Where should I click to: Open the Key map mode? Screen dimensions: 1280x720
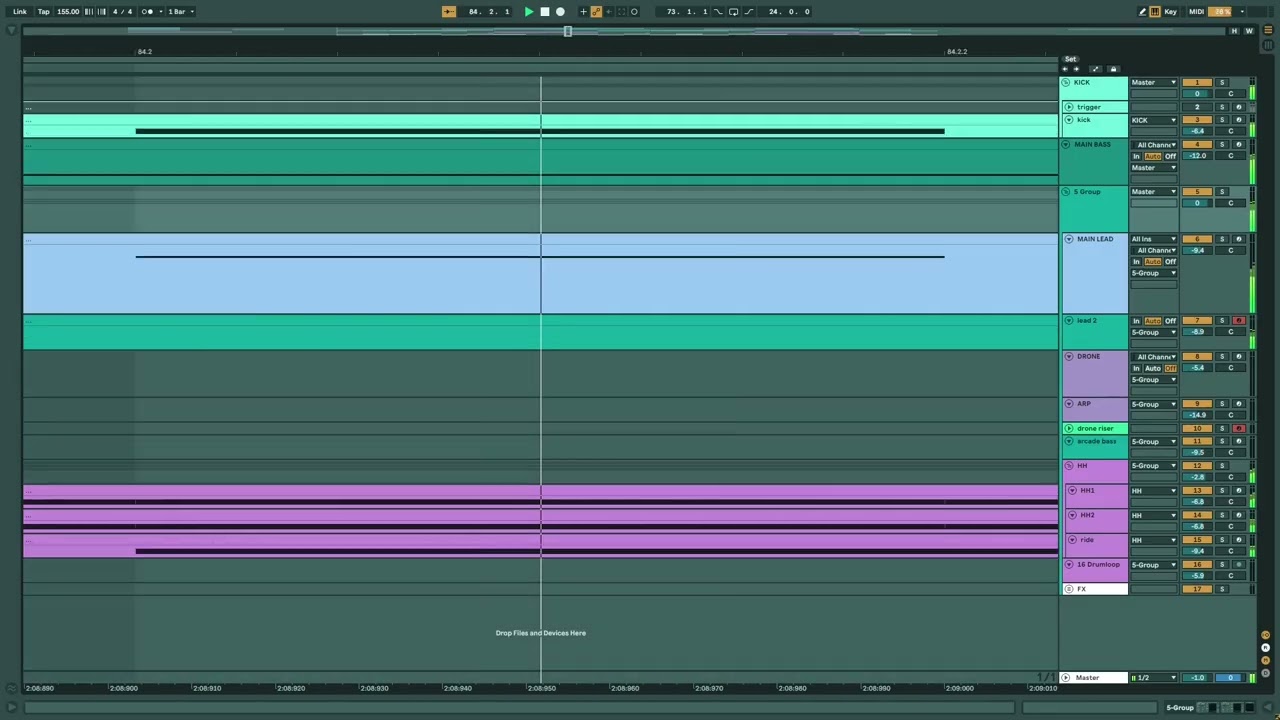(x=1170, y=12)
